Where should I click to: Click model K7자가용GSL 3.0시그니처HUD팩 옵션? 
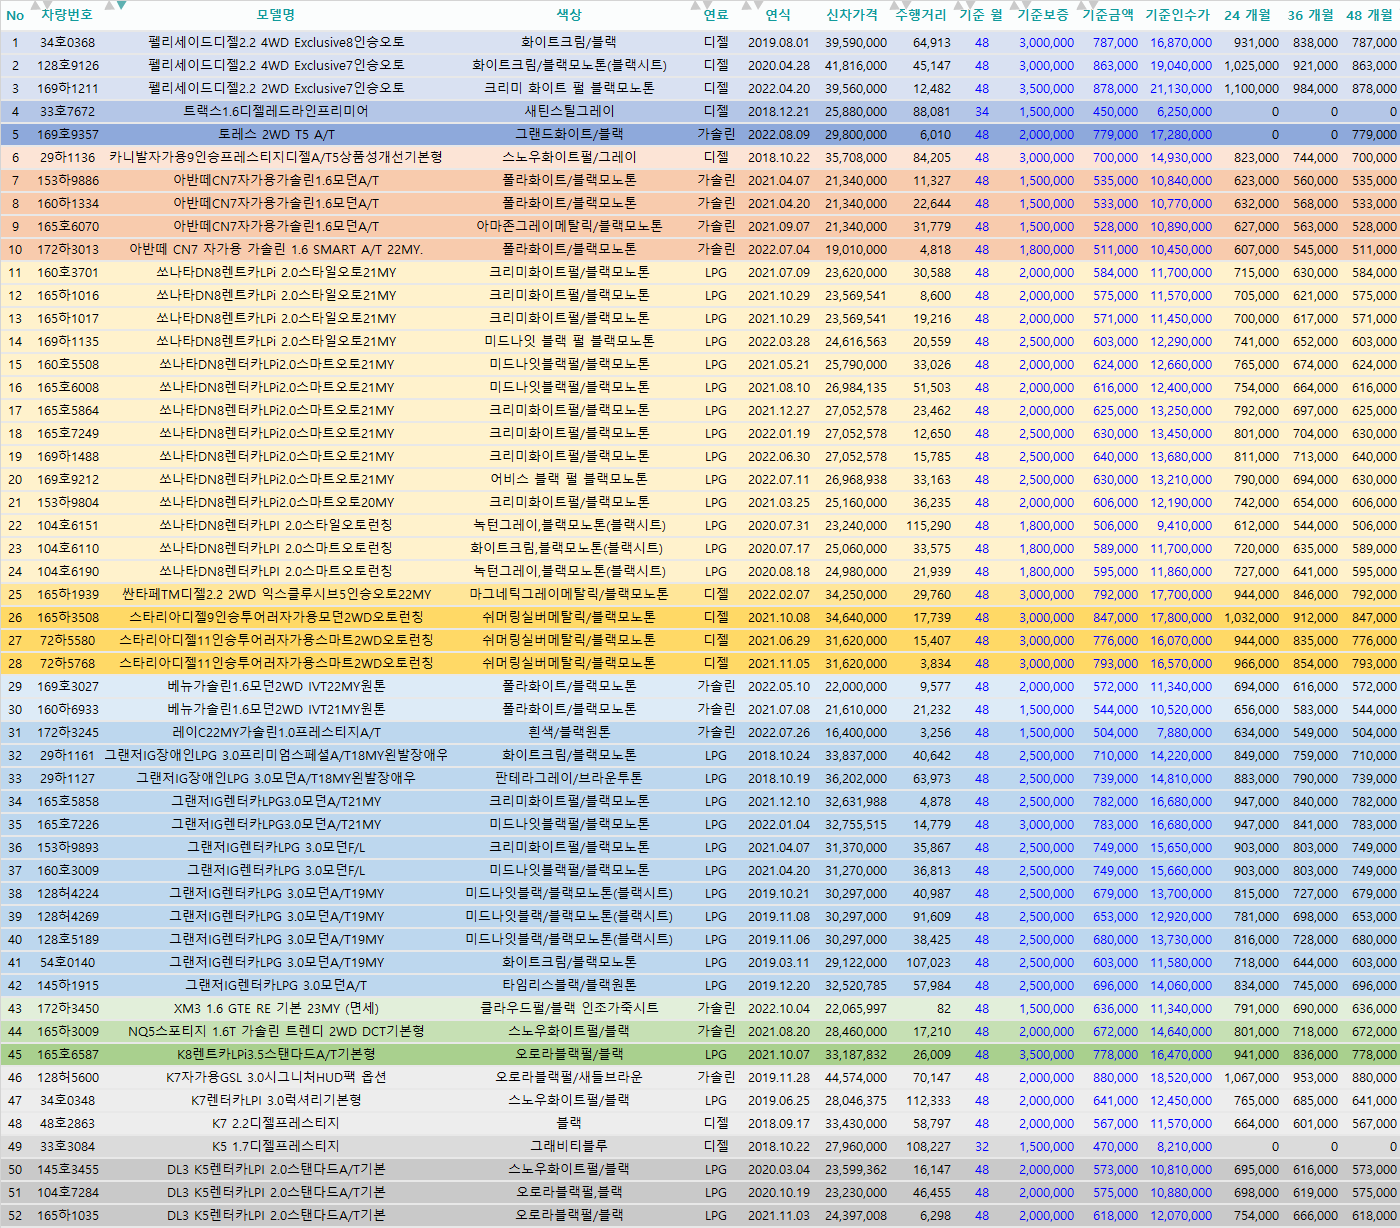(x=276, y=1078)
